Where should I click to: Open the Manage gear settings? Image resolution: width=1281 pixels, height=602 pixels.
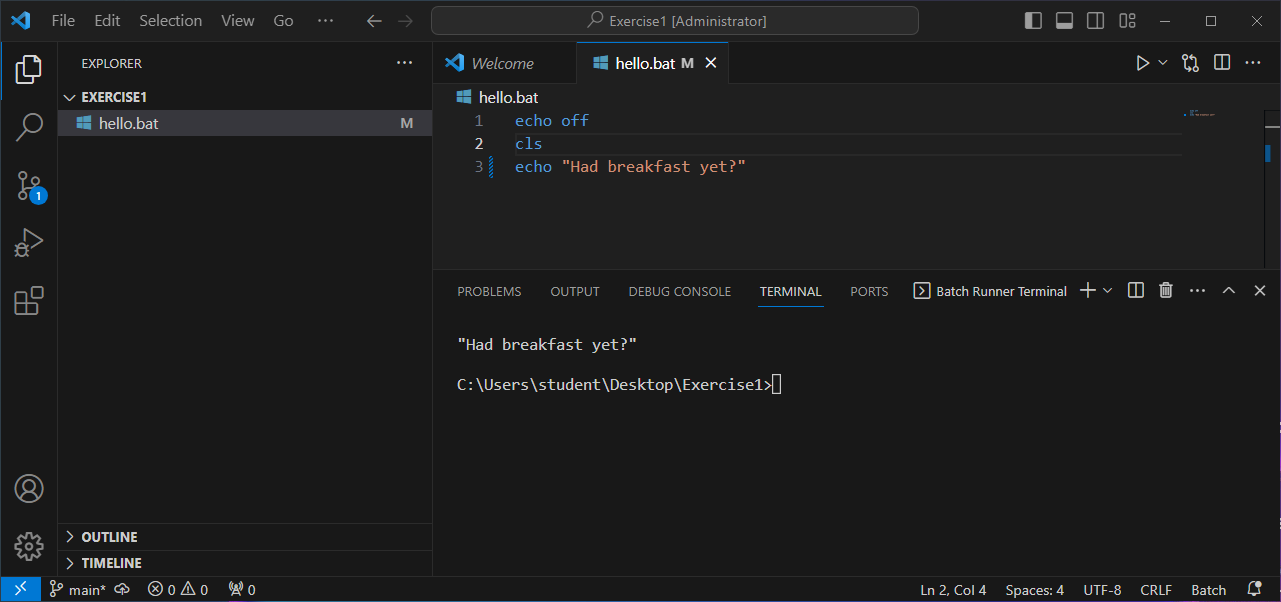point(29,546)
